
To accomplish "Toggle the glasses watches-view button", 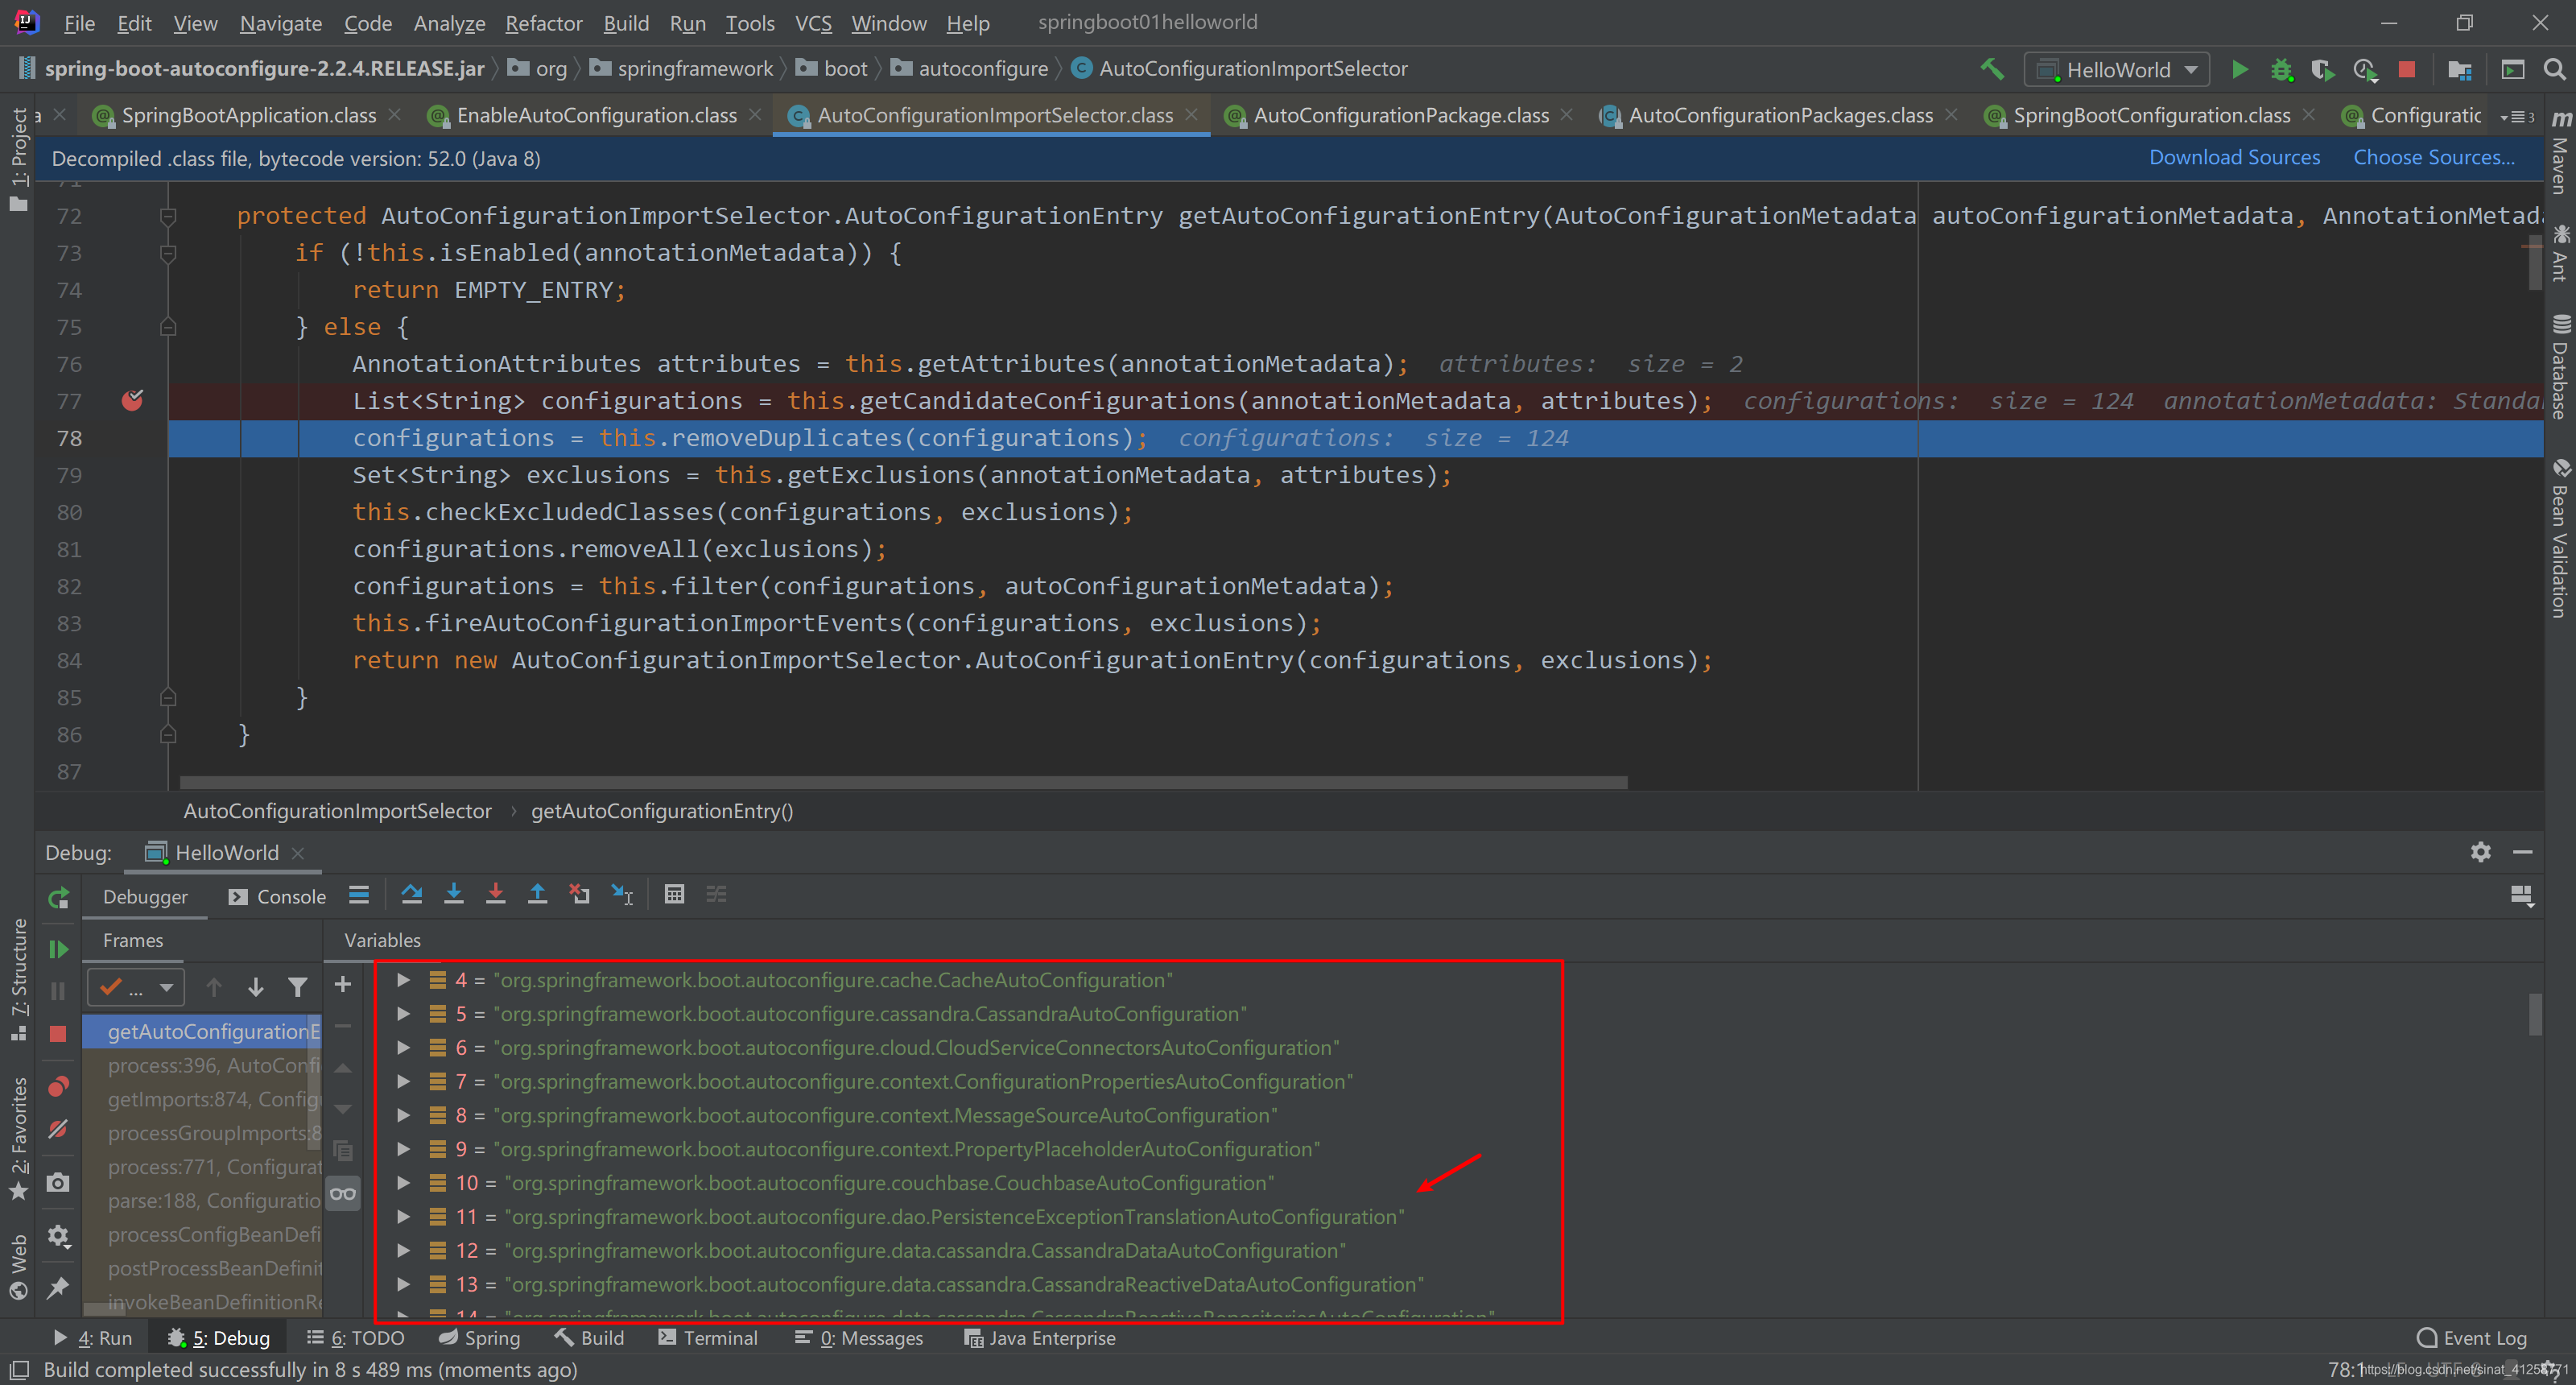I will (343, 1193).
